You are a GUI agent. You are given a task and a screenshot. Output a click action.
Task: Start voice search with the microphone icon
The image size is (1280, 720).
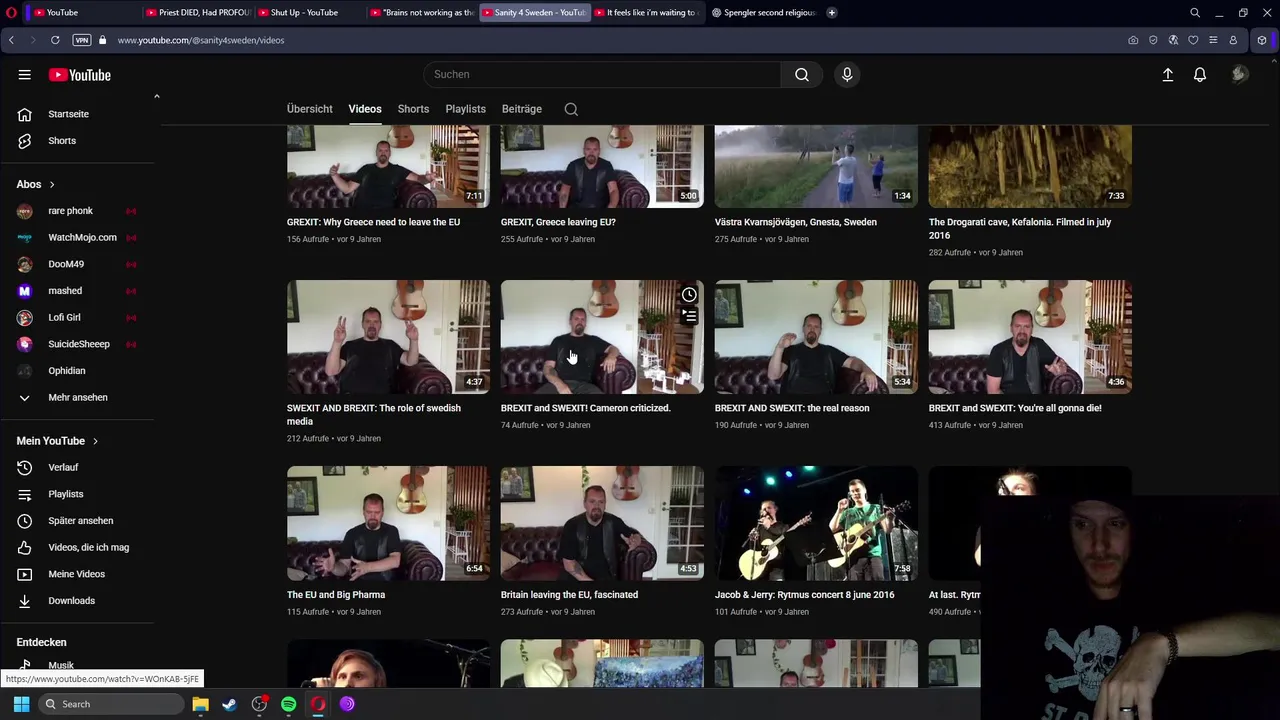(x=847, y=74)
